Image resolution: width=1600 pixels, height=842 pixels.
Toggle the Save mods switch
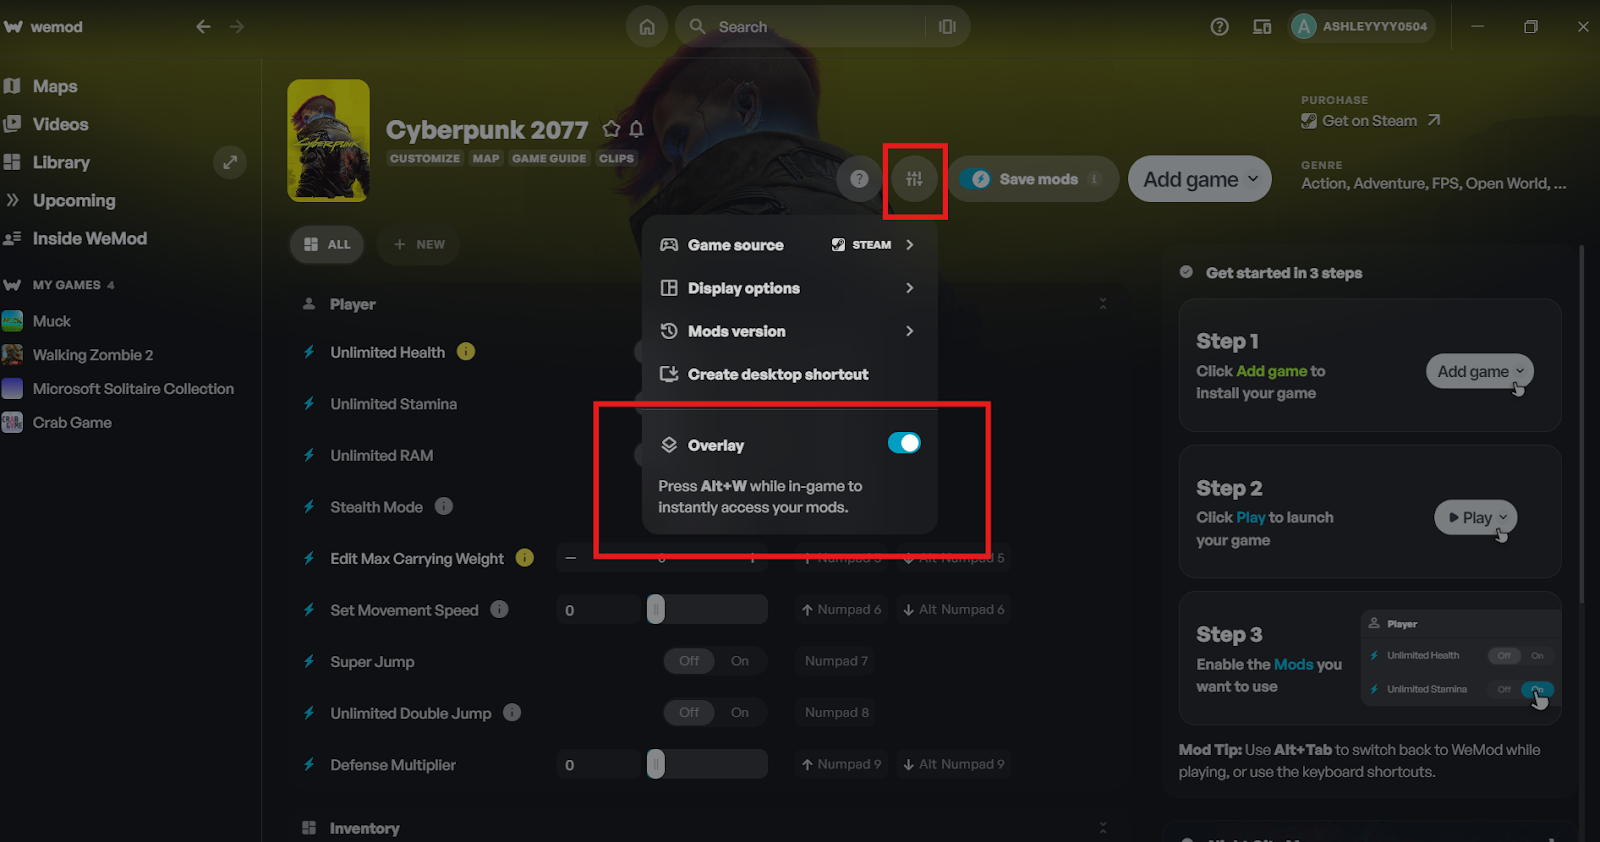(x=975, y=179)
